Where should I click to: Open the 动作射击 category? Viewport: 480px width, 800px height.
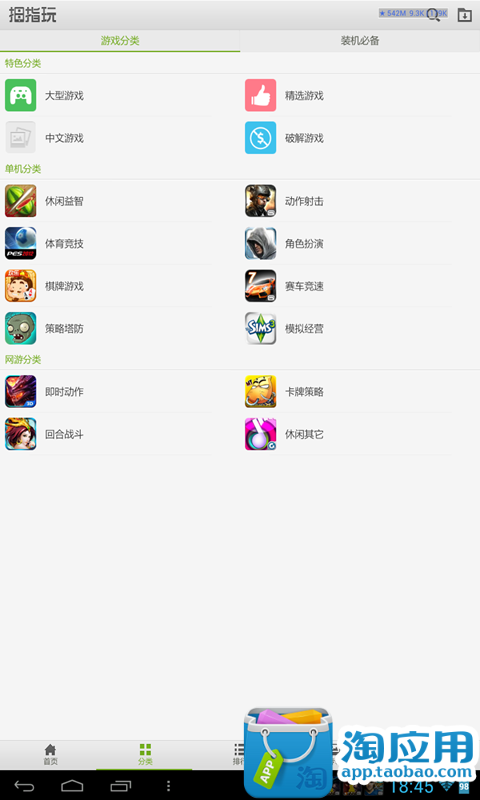pos(348,201)
